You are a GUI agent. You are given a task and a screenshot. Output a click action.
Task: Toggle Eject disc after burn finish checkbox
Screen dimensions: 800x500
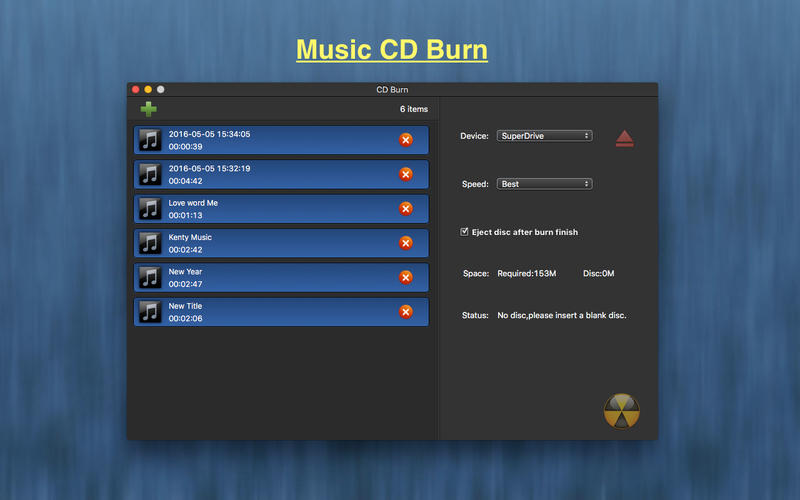464,232
